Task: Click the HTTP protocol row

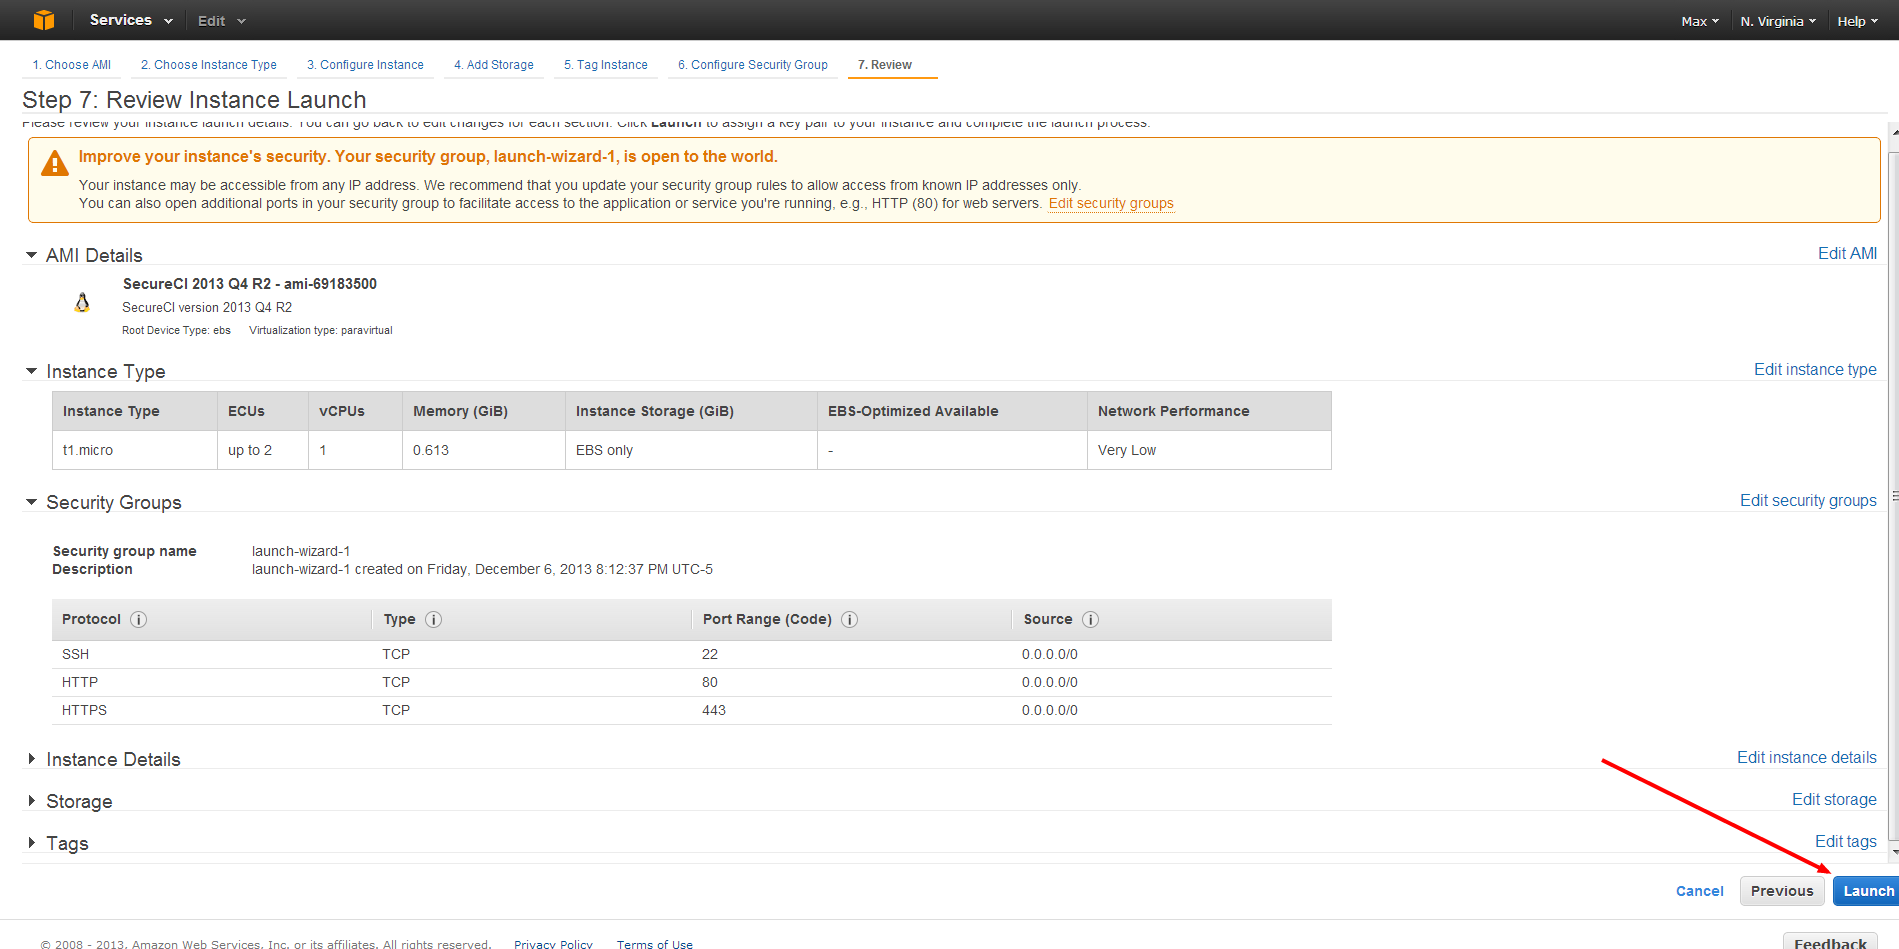Action: click(692, 683)
